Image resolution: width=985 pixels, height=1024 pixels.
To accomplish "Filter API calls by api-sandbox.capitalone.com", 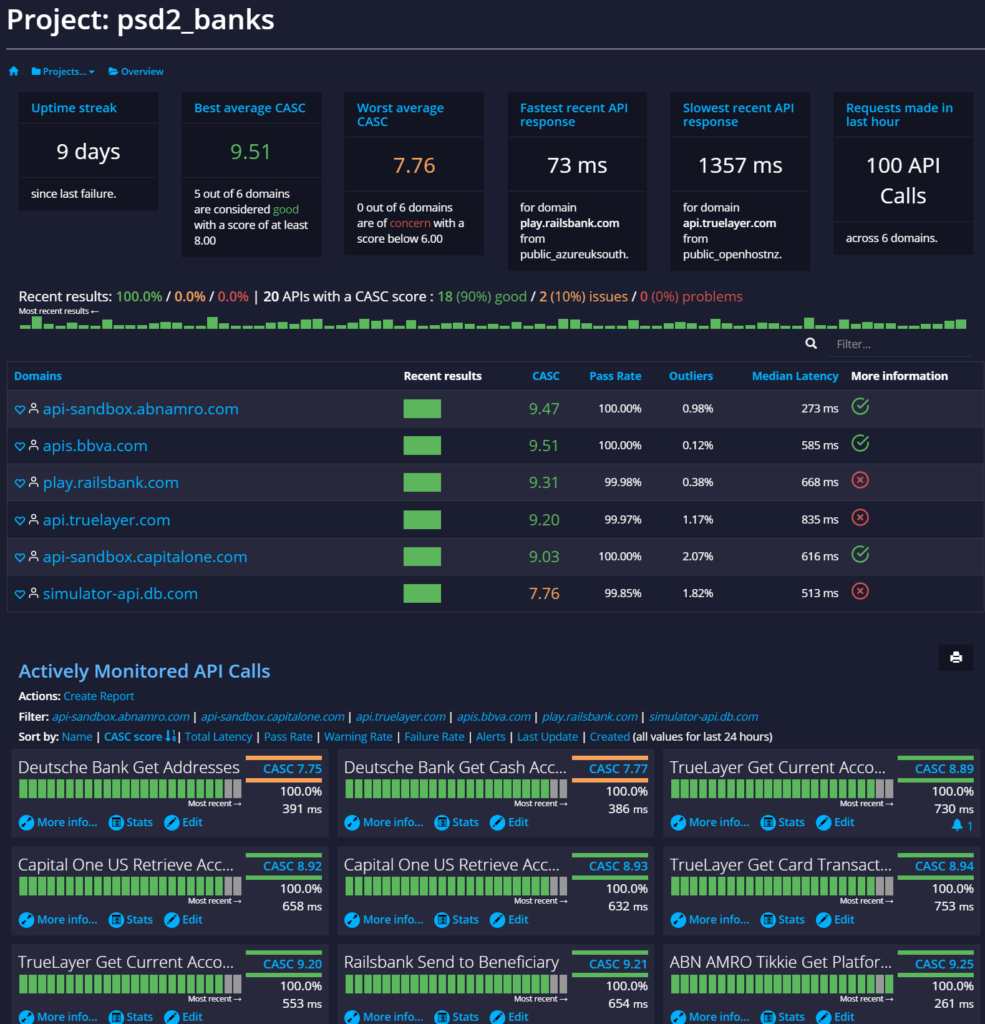I will (272, 717).
